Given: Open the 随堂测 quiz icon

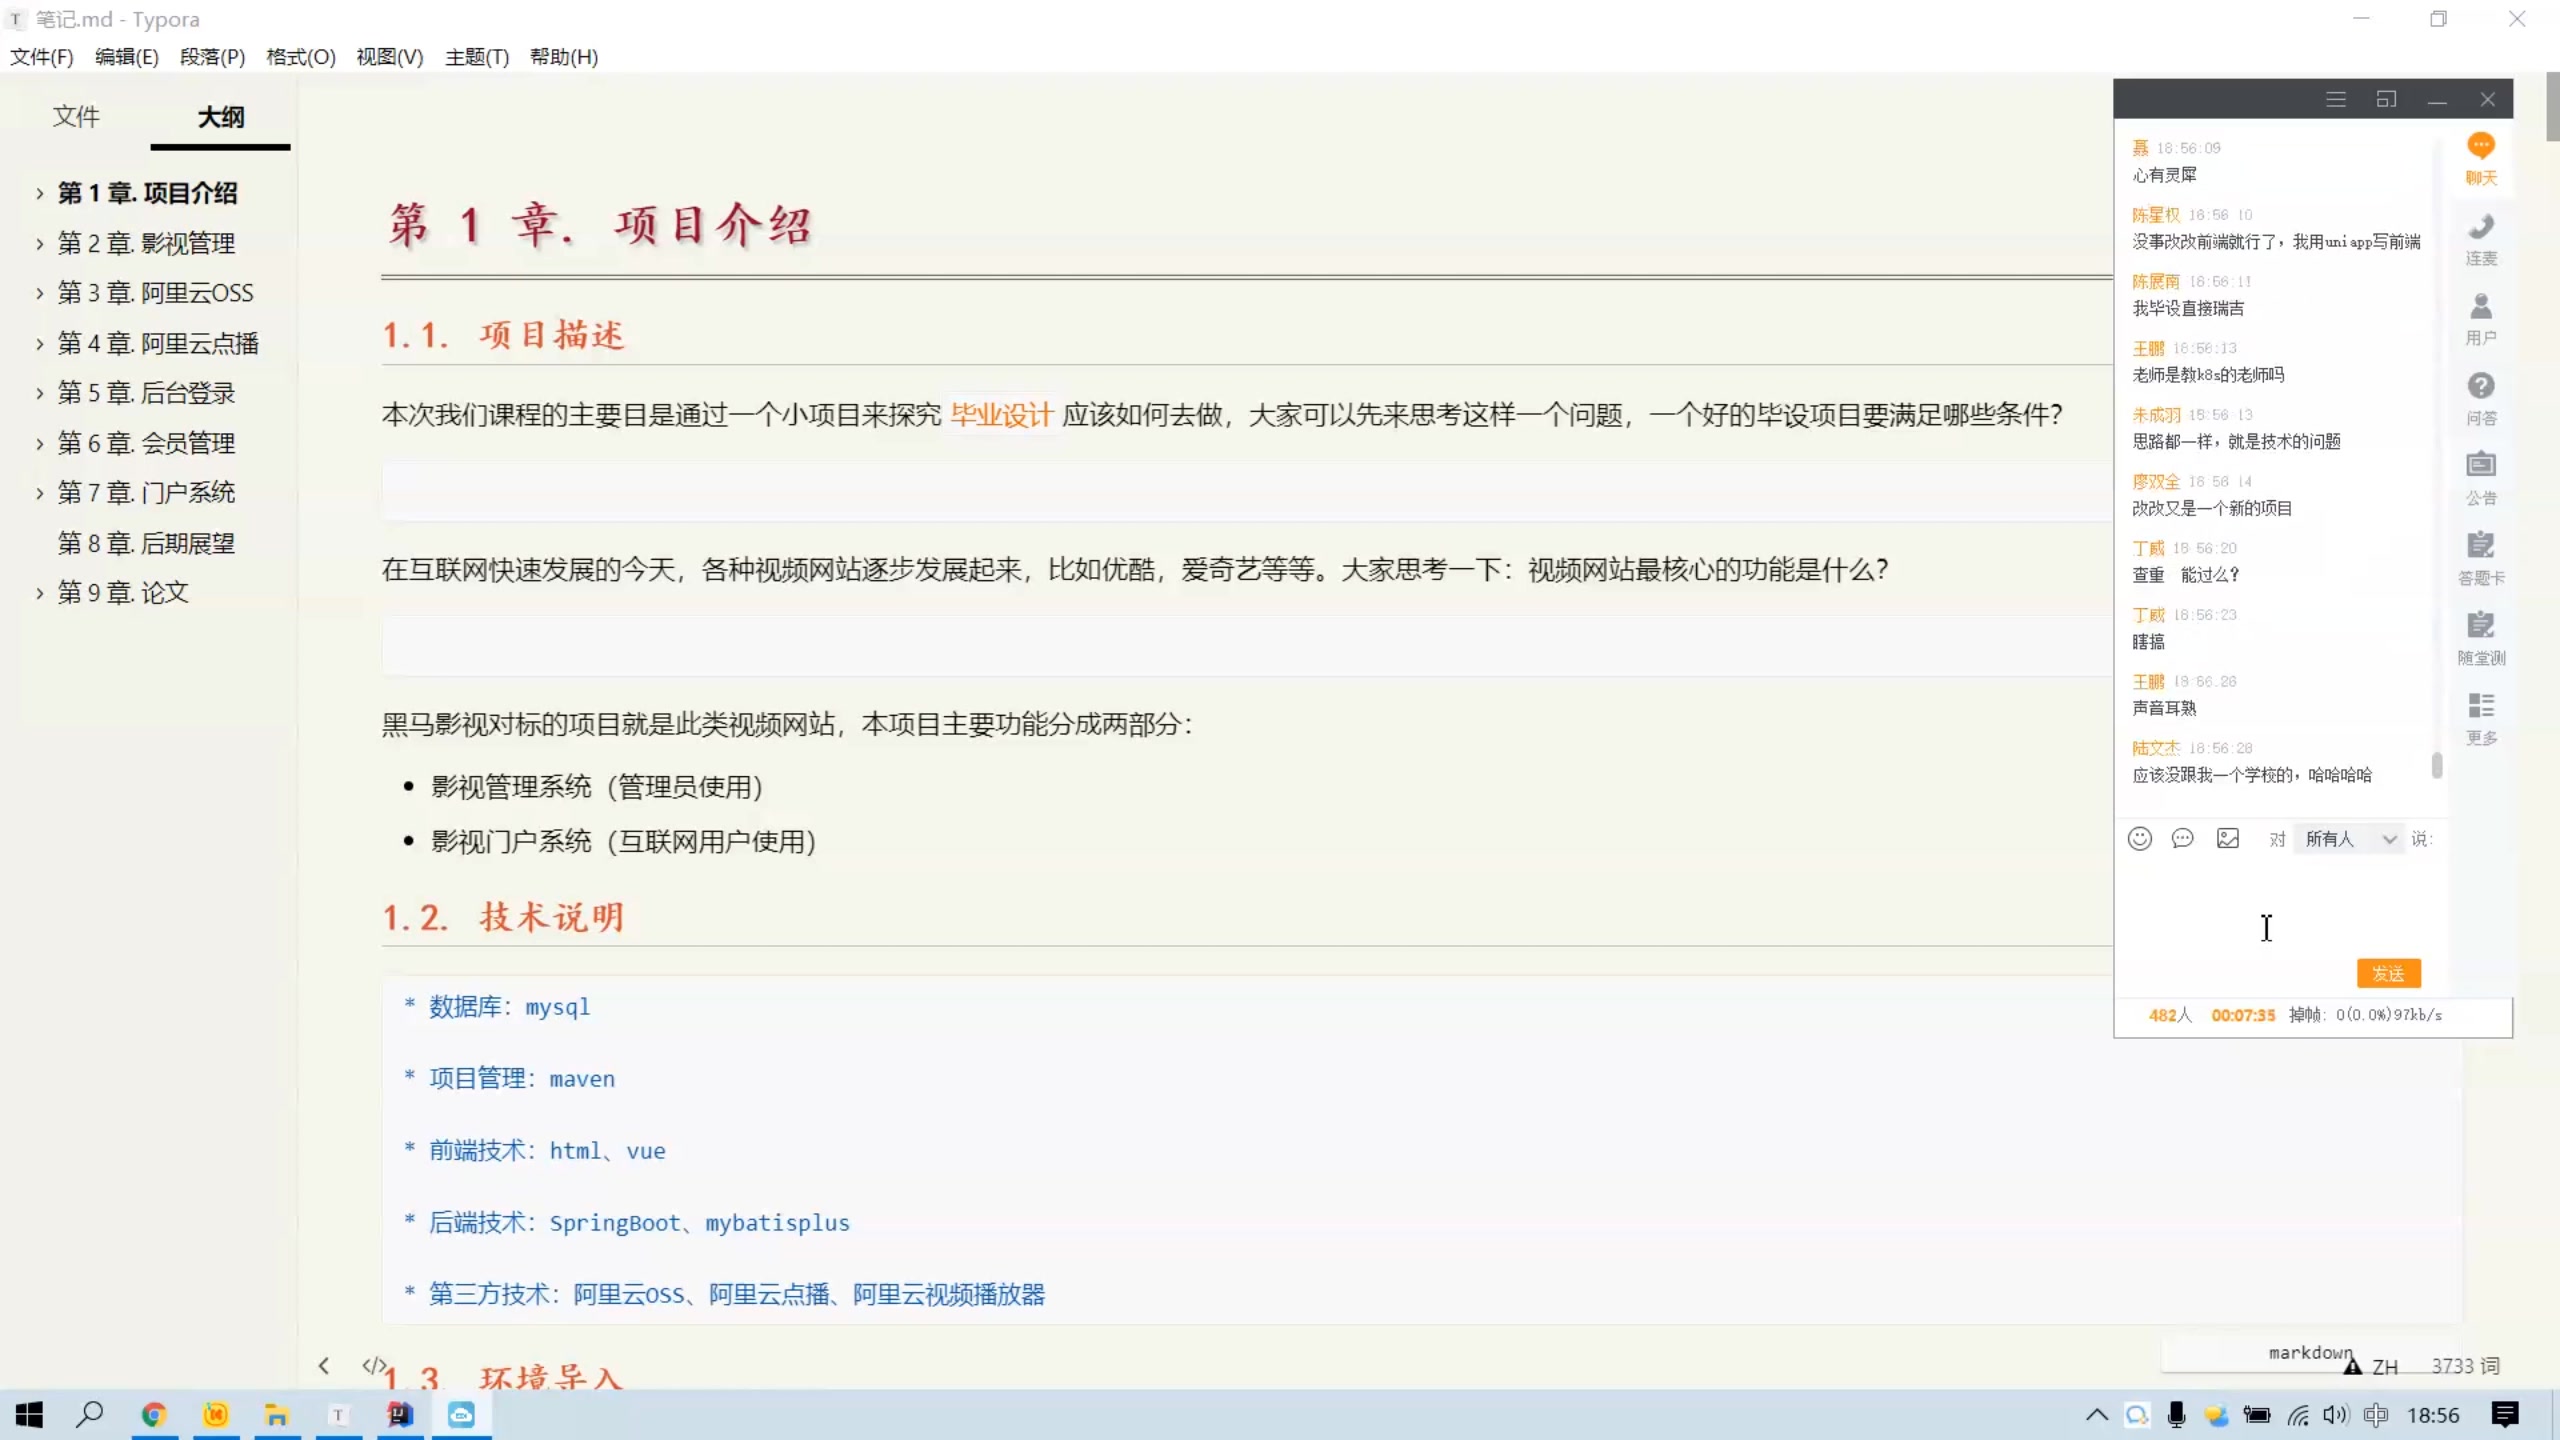Looking at the screenshot, I should [x=2481, y=638].
